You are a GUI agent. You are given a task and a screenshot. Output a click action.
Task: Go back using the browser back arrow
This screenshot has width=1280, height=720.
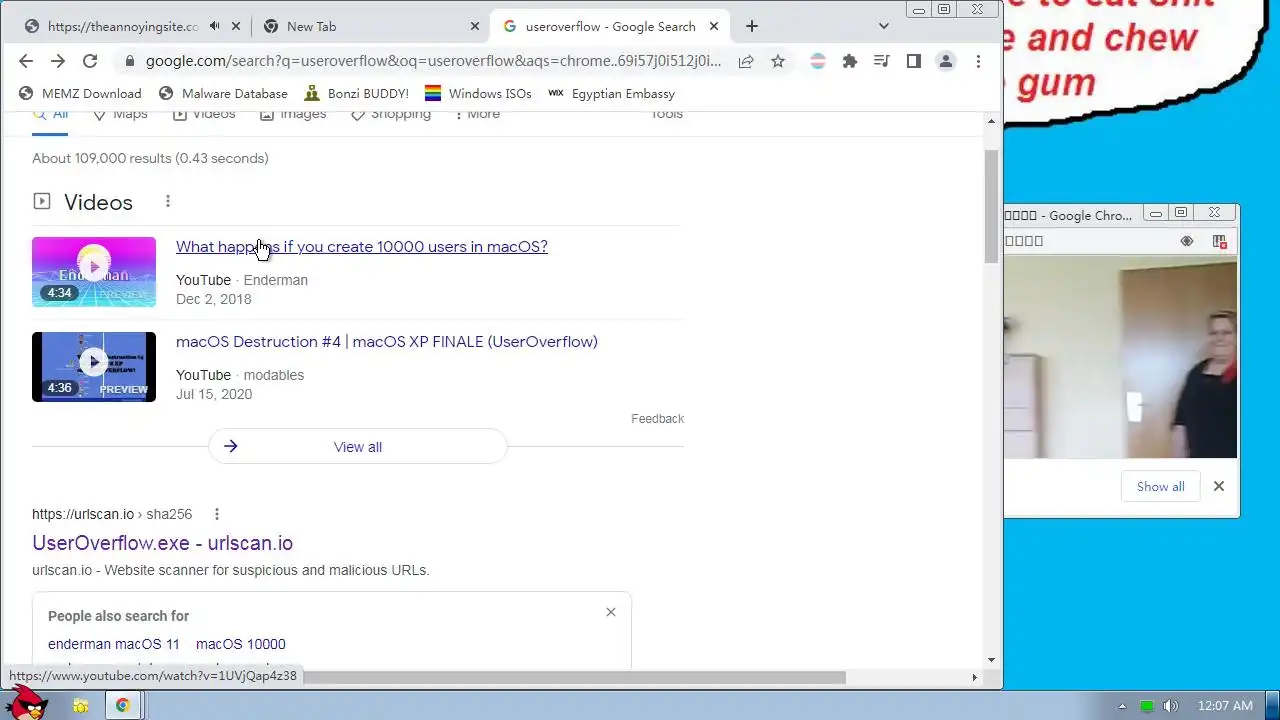coord(26,61)
